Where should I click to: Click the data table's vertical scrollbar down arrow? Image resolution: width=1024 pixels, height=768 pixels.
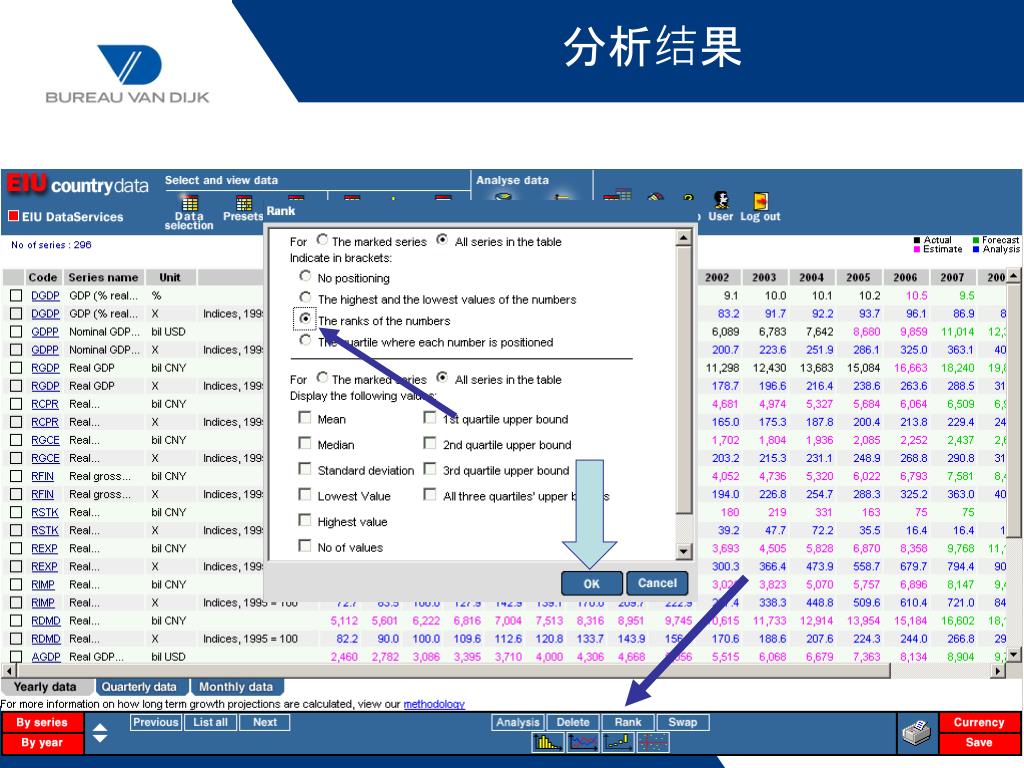(1013, 654)
